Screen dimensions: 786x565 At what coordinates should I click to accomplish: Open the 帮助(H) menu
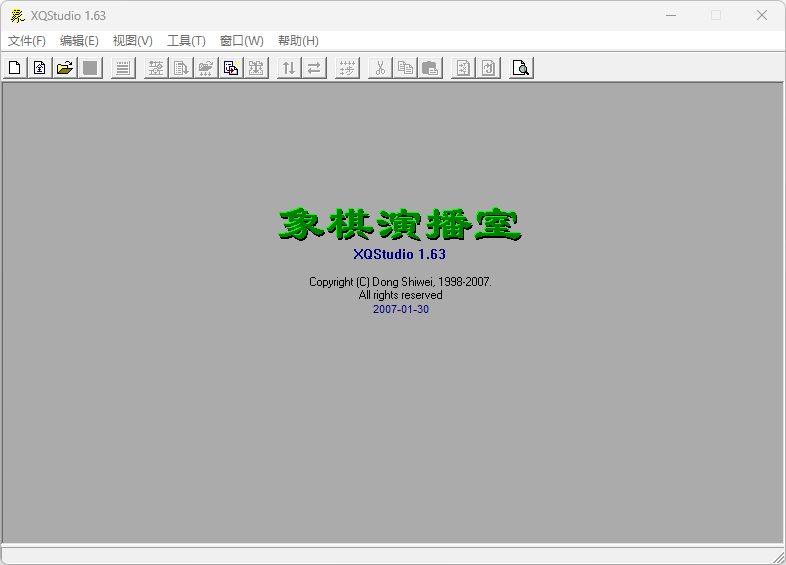(298, 41)
